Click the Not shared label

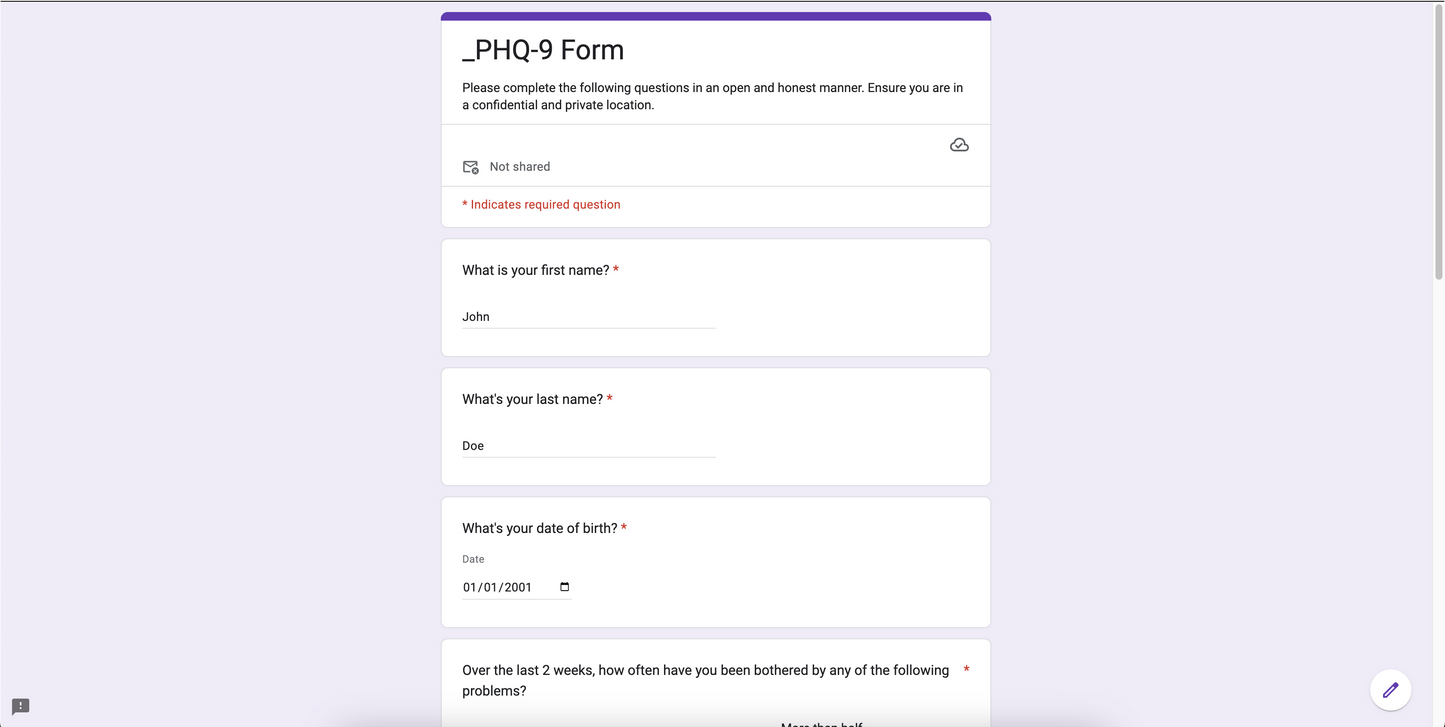(x=520, y=167)
